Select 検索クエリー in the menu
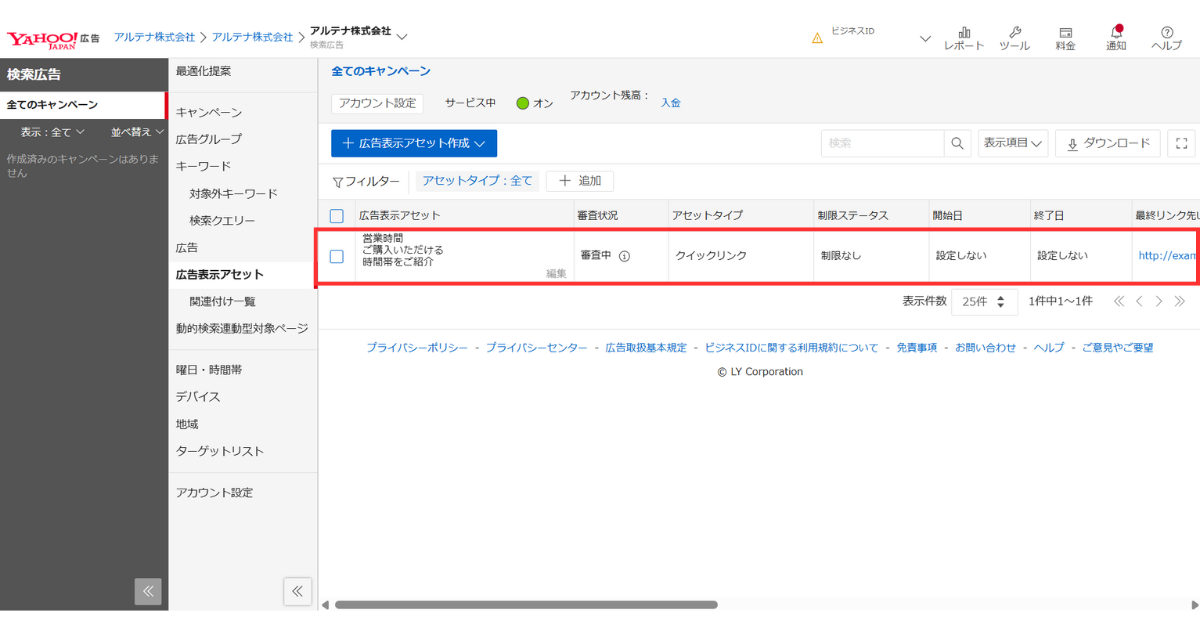The image size is (1200, 630). click(x=222, y=220)
